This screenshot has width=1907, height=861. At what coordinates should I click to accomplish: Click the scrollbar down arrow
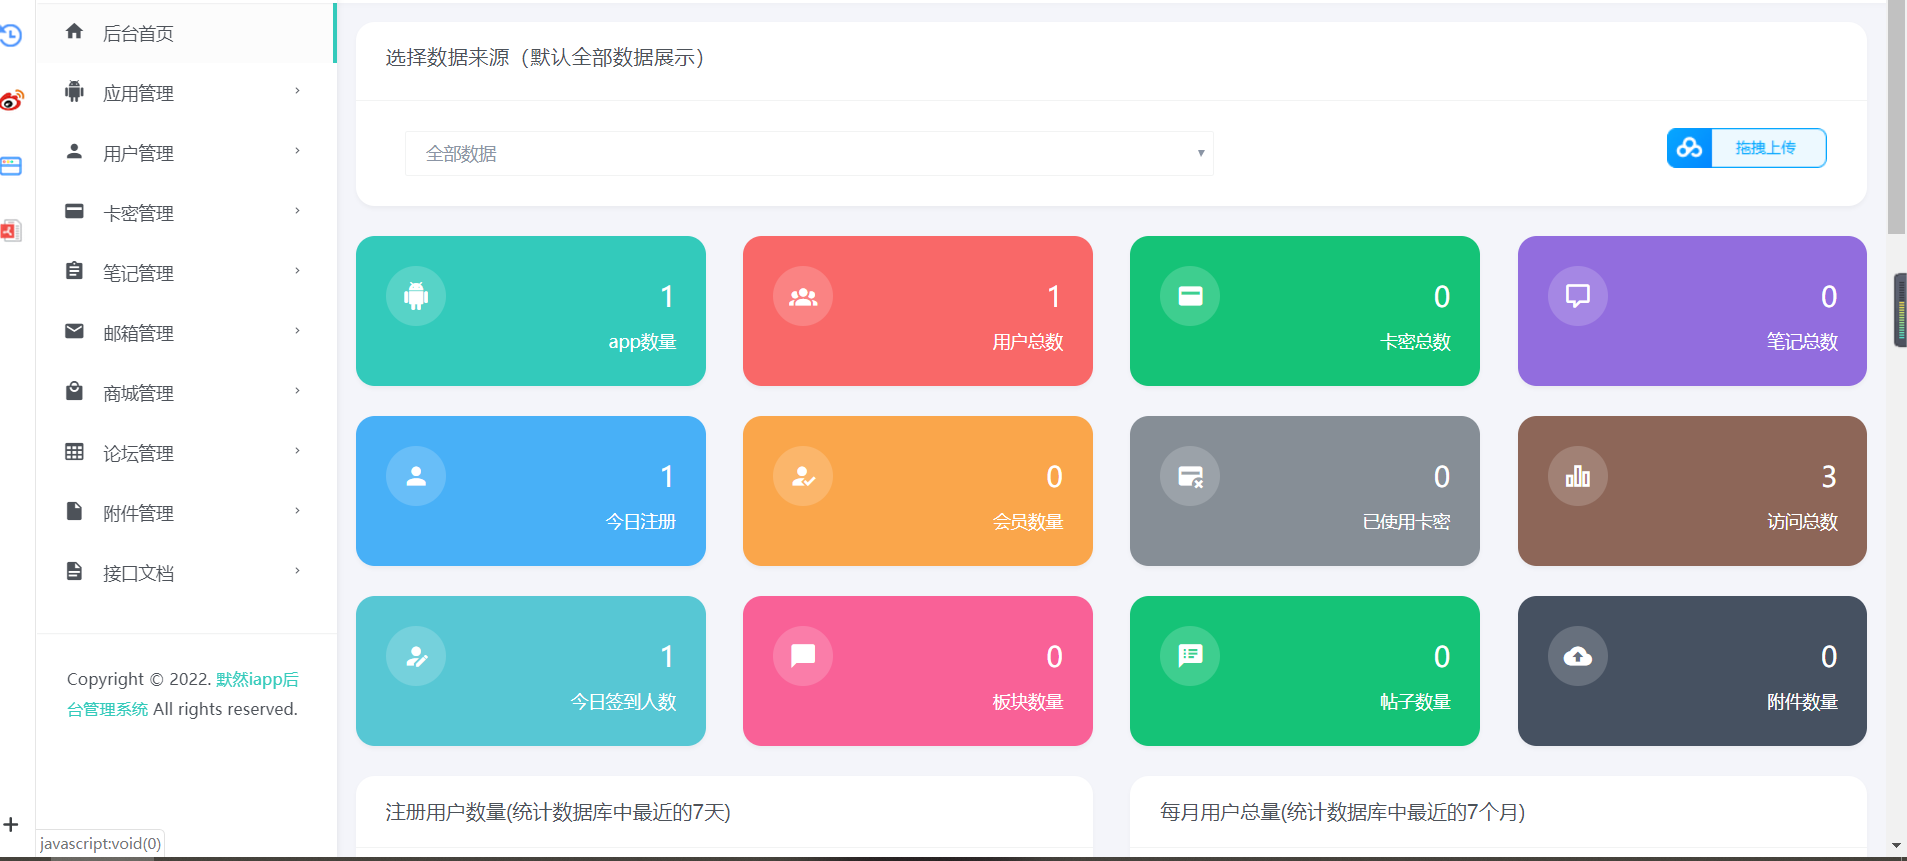click(1896, 846)
